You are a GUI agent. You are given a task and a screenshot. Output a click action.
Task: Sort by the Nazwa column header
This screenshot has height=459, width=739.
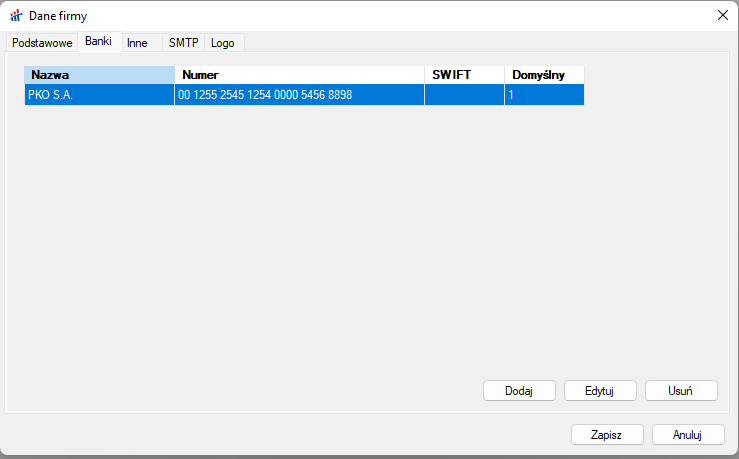pos(99,75)
